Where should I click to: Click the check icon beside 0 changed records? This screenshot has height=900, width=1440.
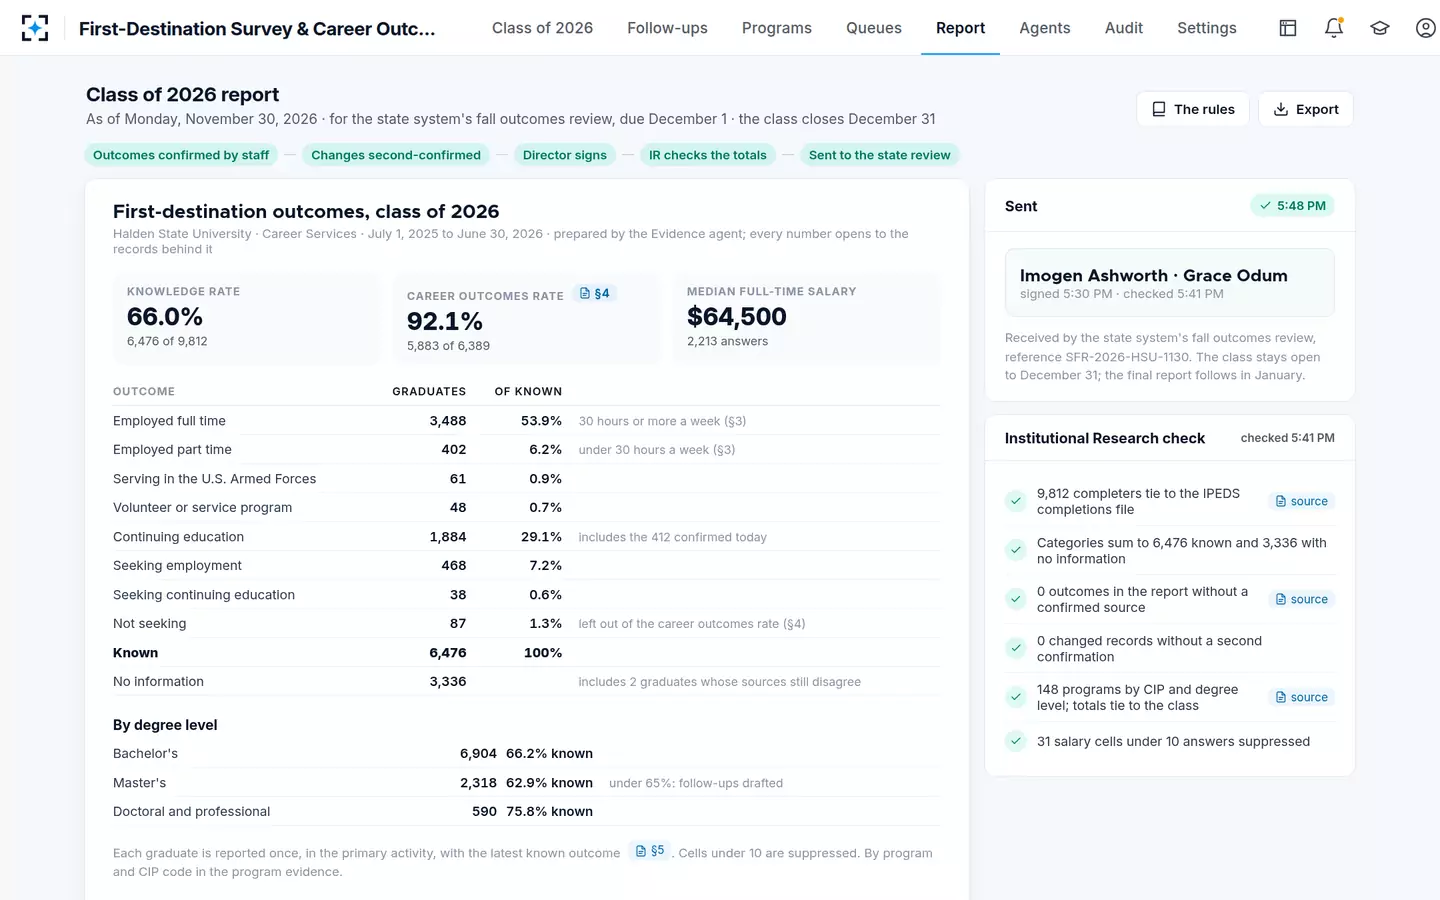point(1016,648)
